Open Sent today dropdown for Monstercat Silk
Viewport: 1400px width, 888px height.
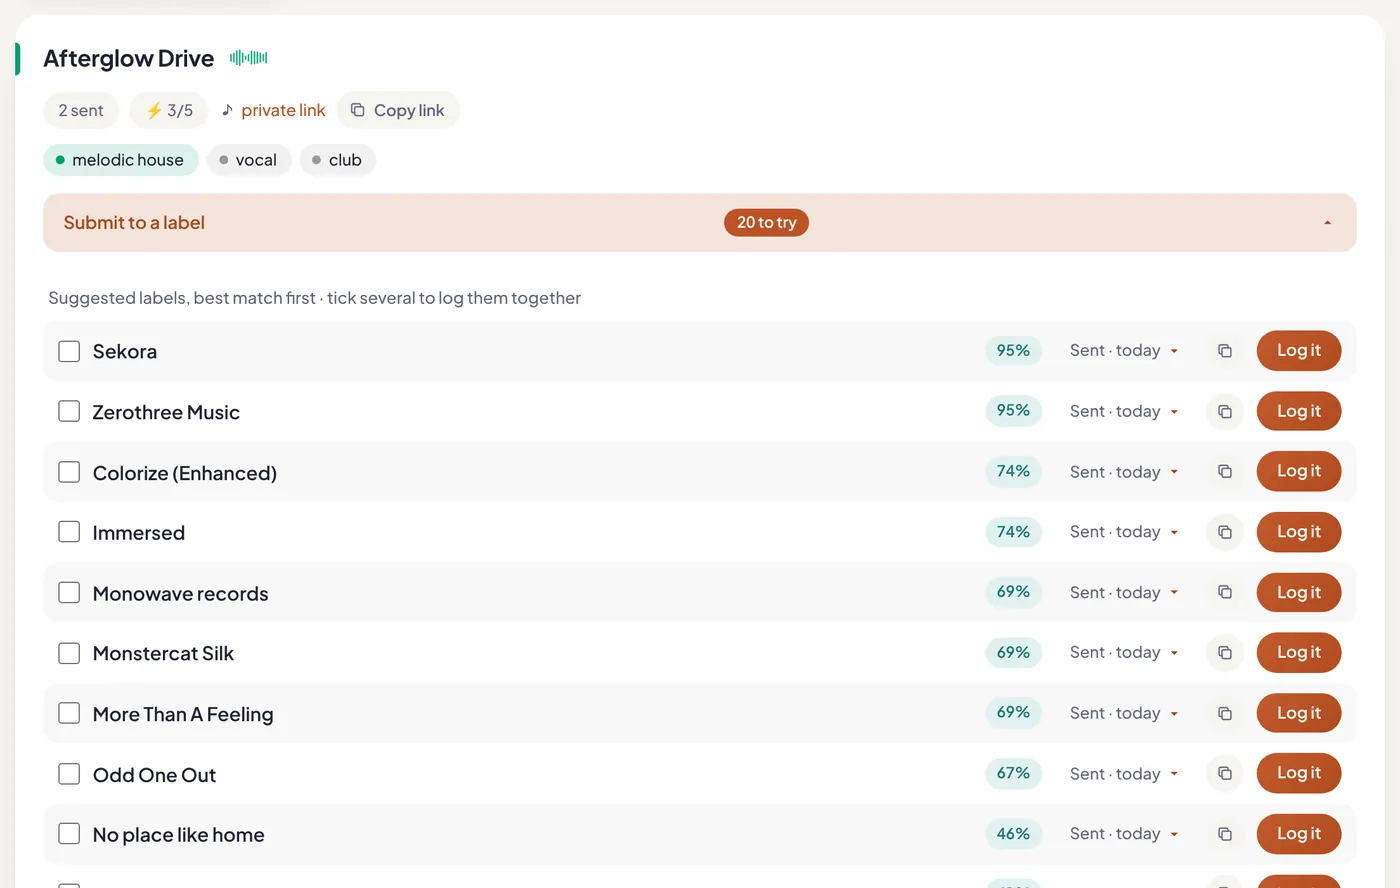[1124, 653]
